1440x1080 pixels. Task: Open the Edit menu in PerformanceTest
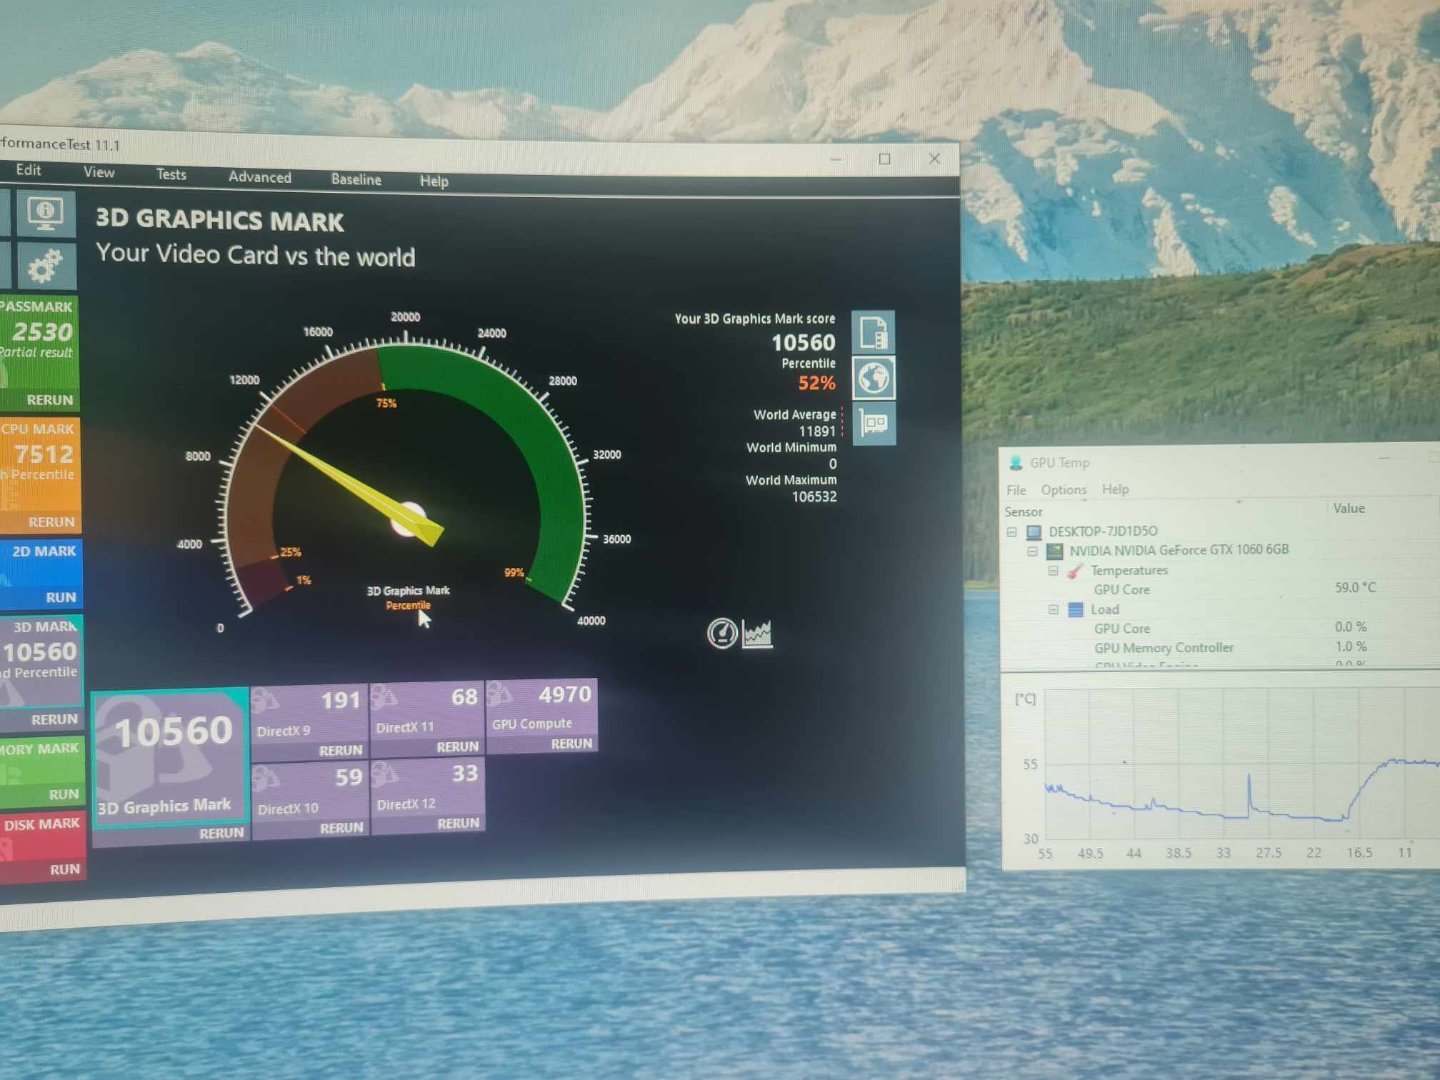click(x=28, y=170)
